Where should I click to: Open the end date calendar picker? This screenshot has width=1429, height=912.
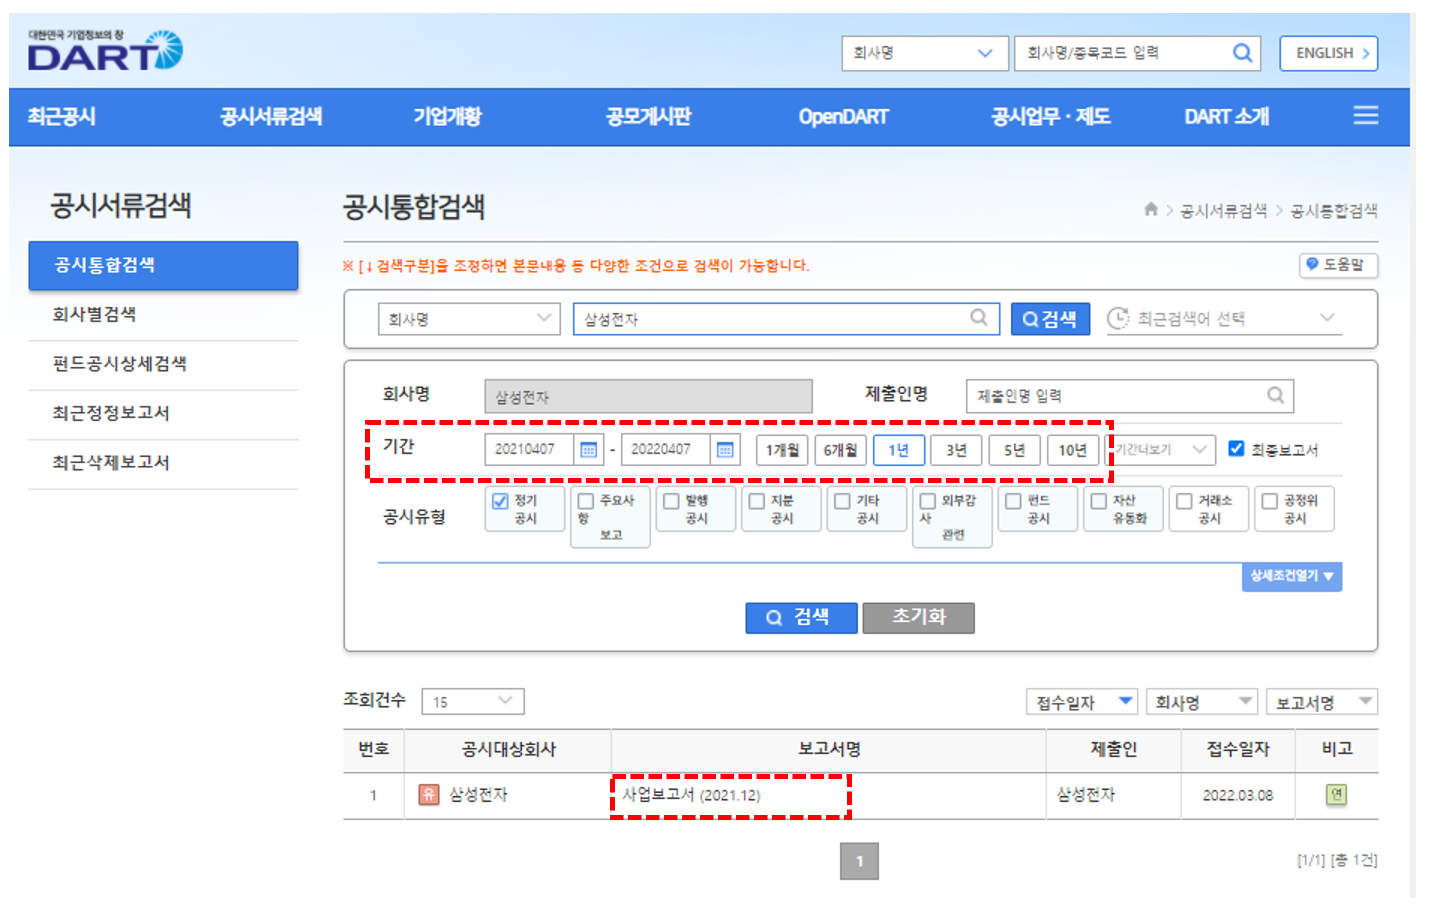[x=725, y=450]
